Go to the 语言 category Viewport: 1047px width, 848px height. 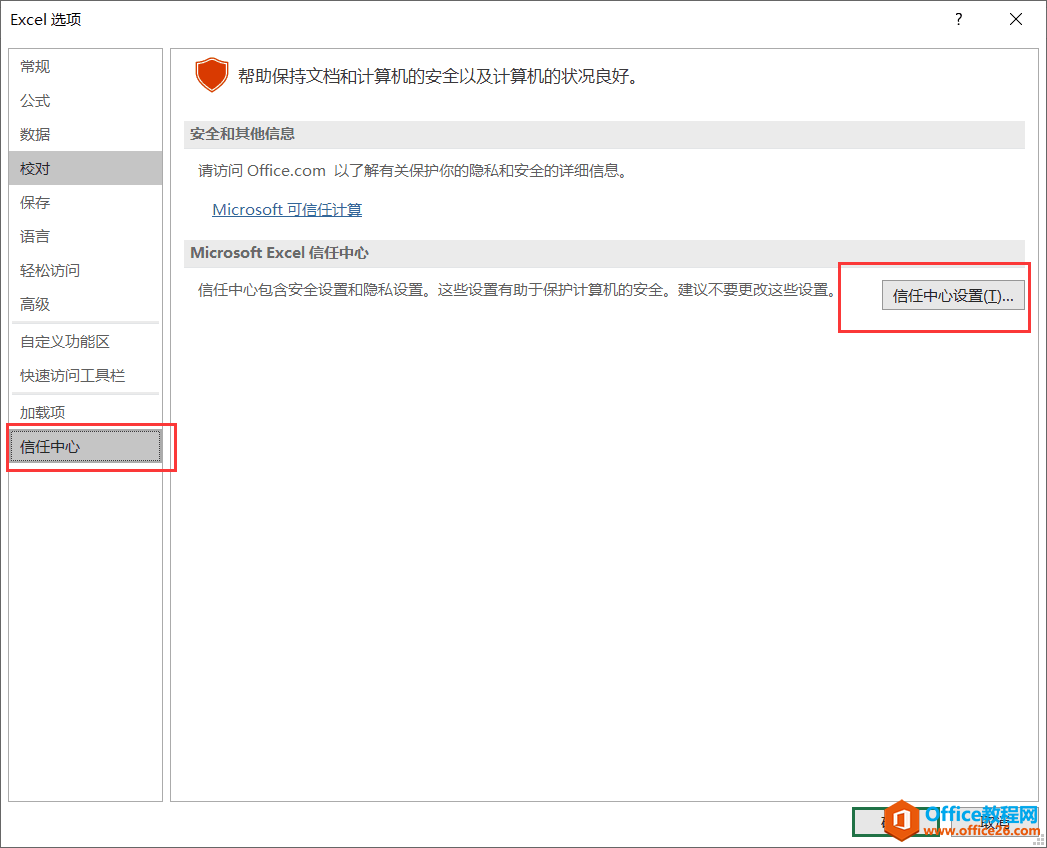(85, 236)
